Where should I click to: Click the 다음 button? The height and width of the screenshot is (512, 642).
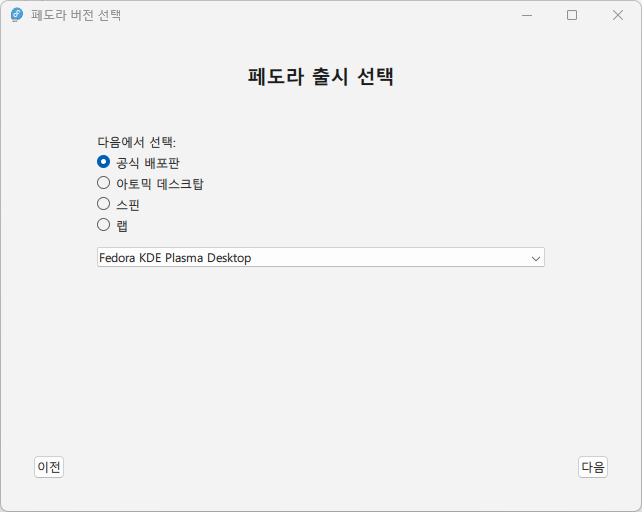point(592,467)
